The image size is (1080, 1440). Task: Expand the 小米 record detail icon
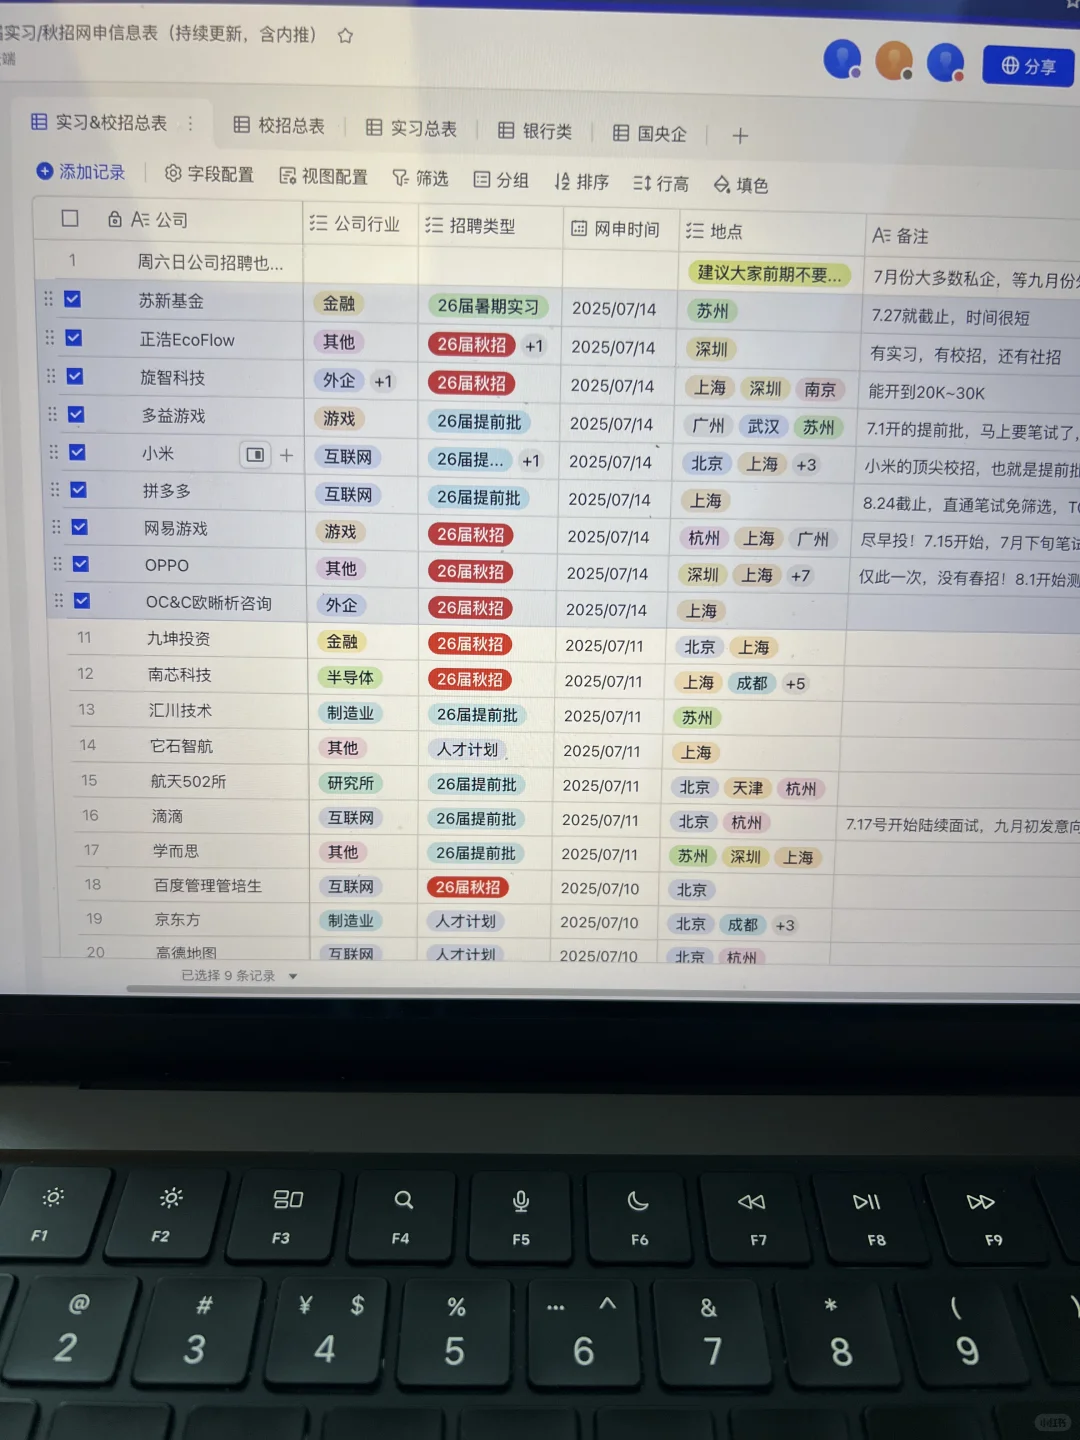(256, 455)
